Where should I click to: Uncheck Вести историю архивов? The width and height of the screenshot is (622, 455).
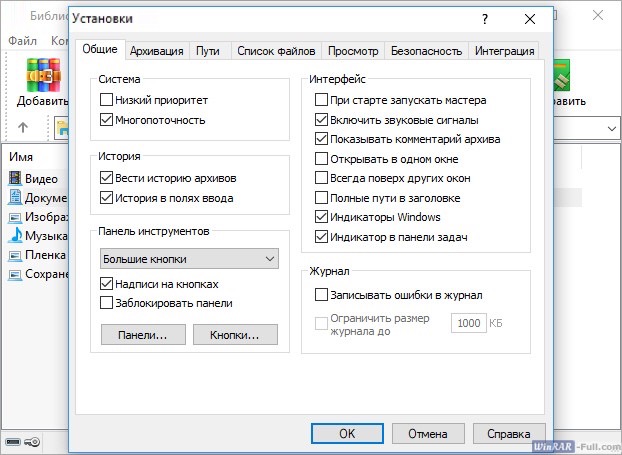coord(106,178)
